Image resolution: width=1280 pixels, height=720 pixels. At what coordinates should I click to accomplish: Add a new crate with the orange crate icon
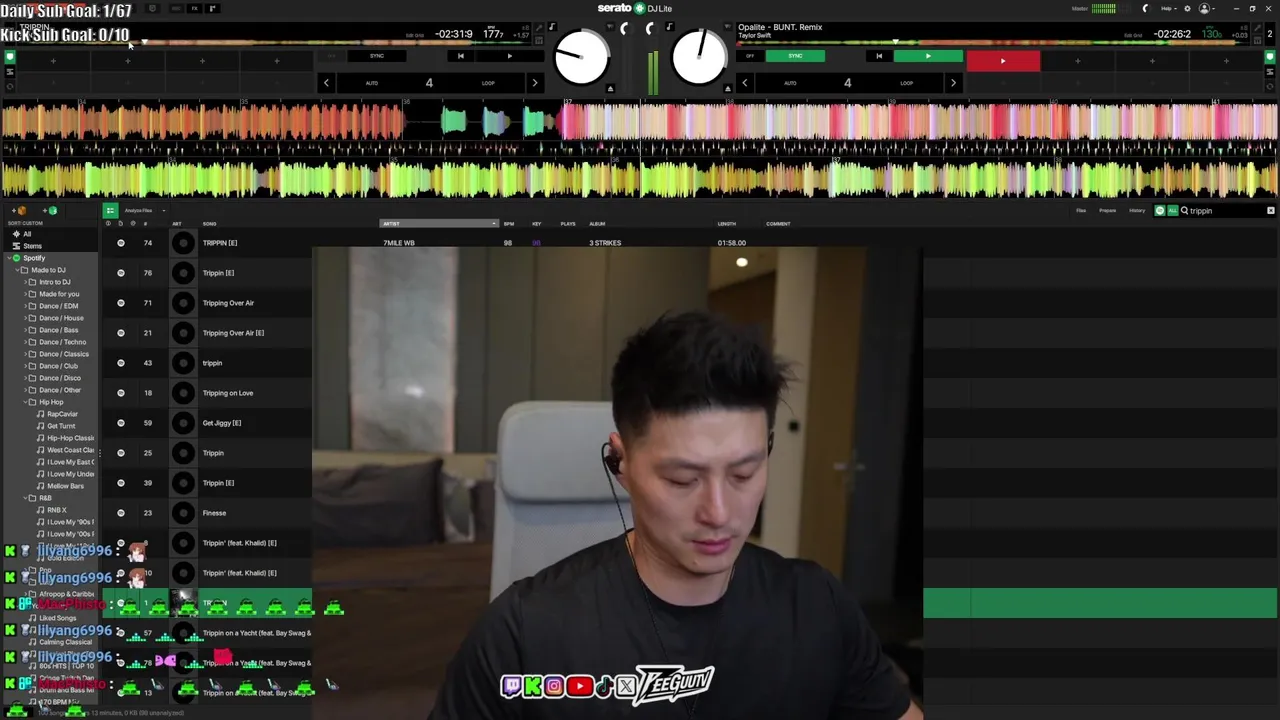(x=19, y=211)
